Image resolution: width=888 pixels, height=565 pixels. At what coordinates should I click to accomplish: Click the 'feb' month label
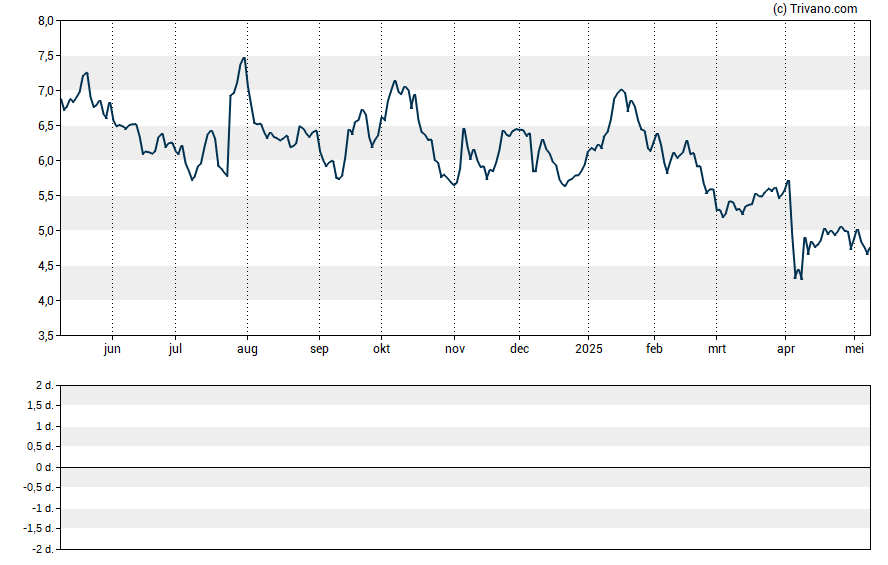click(654, 349)
